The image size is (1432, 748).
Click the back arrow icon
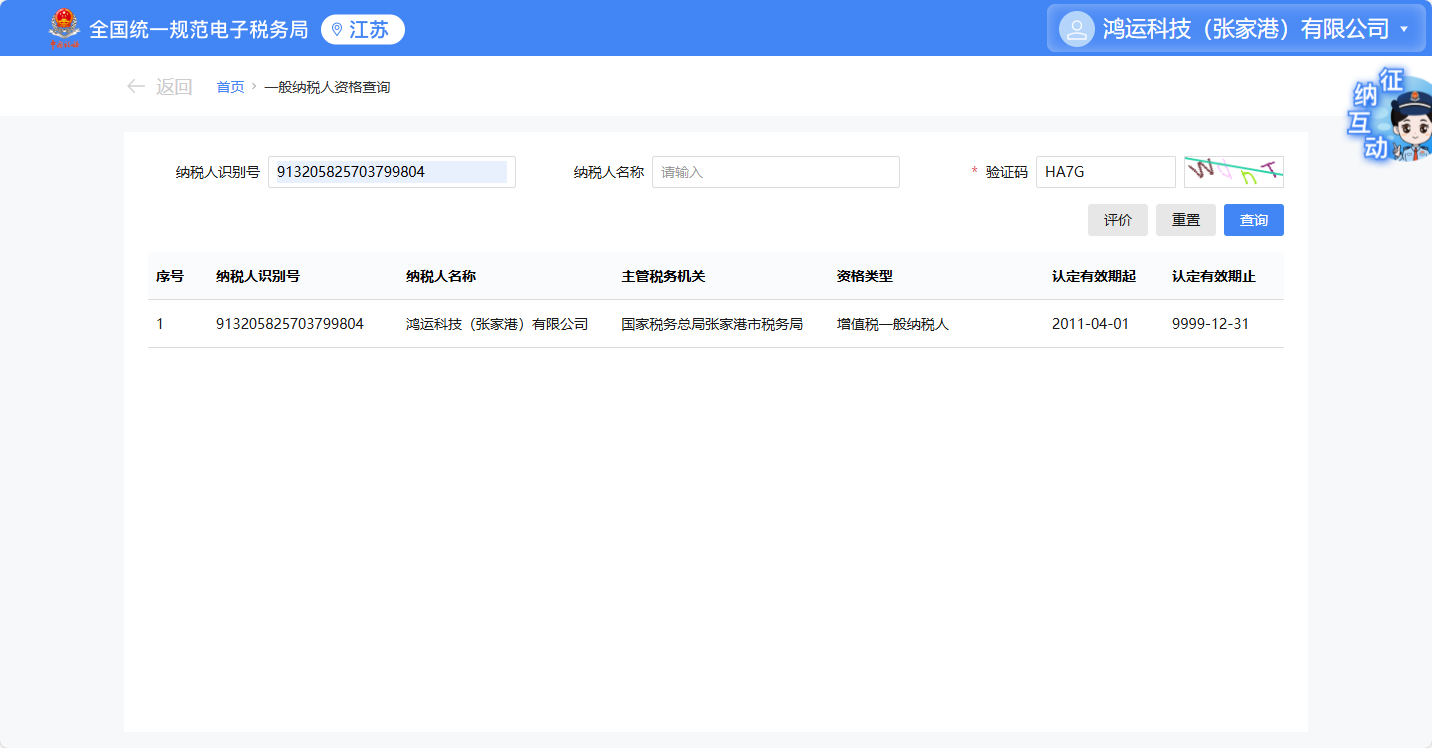pyautogui.click(x=136, y=87)
